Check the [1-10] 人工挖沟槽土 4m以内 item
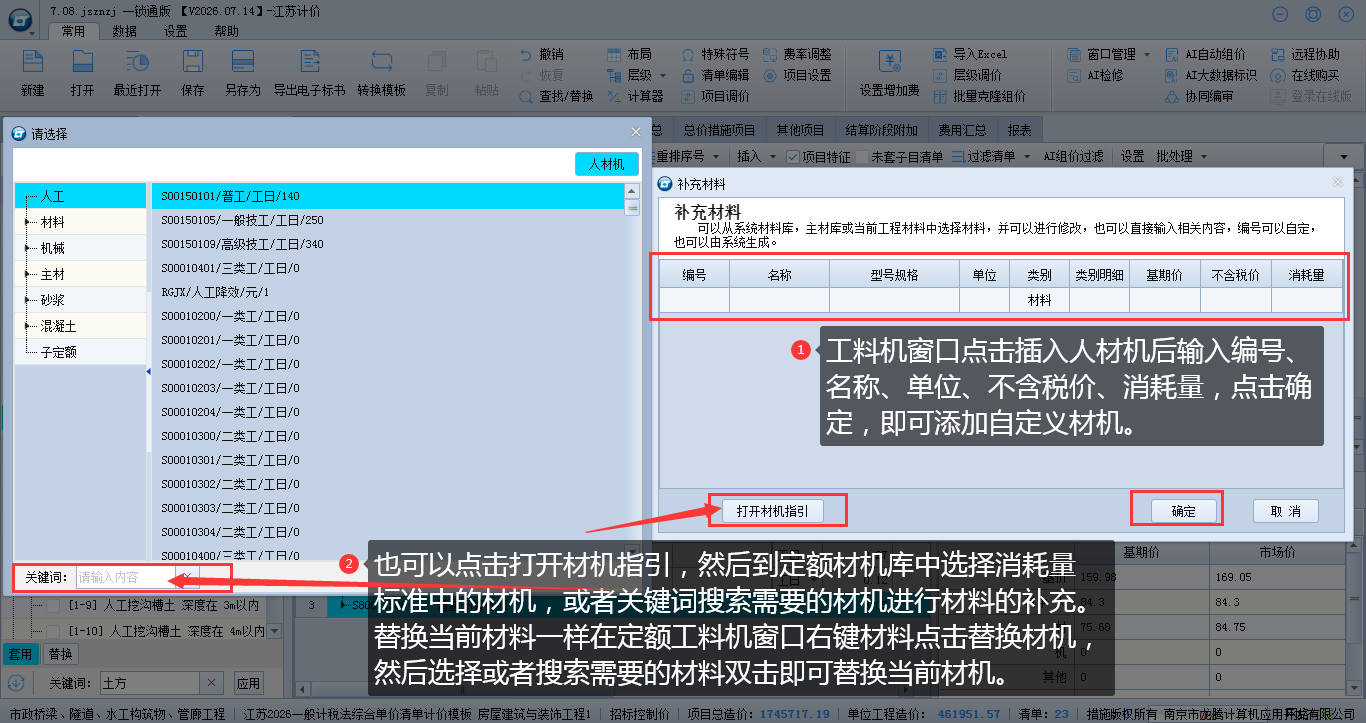The image size is (1366, 723). 55,632
